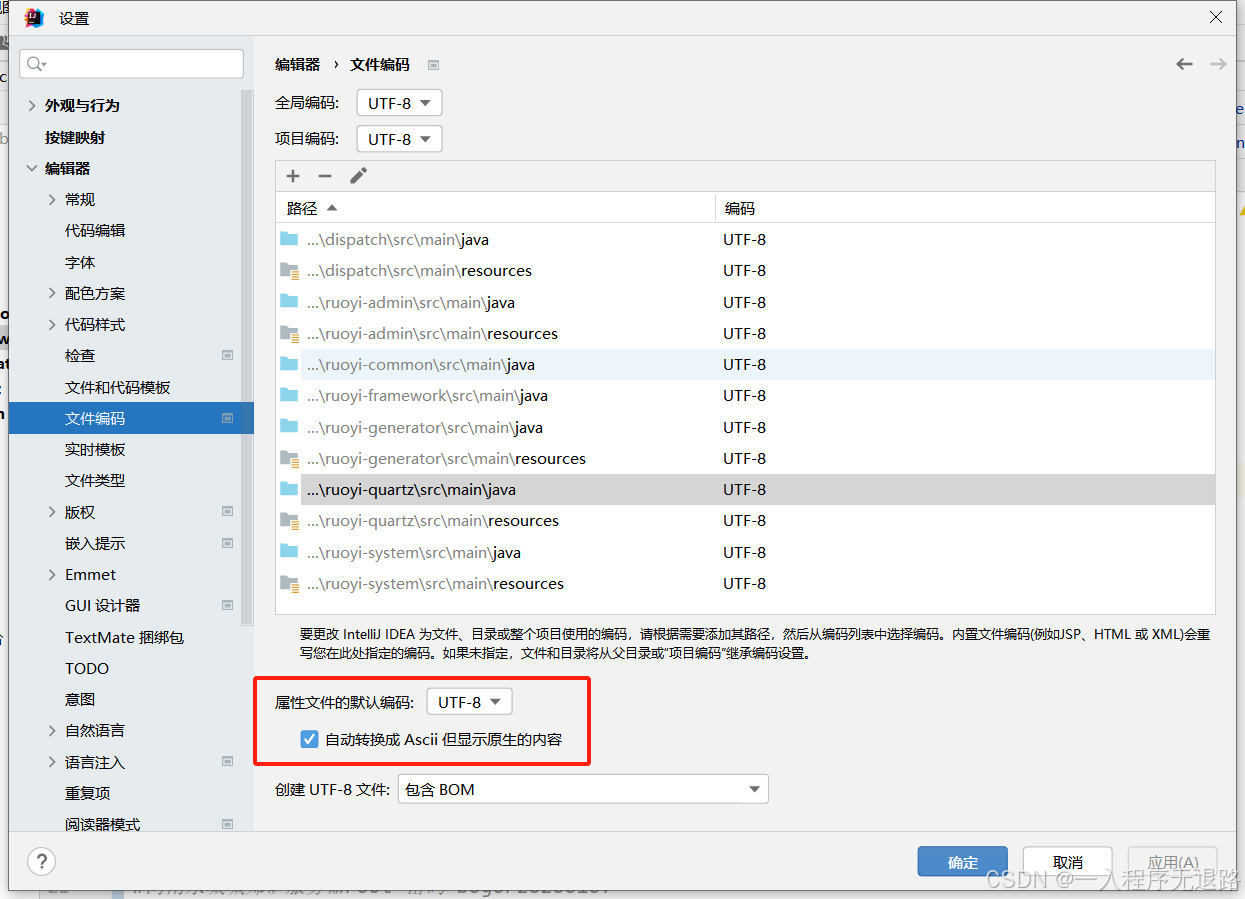Open the help question mark button

click(x=41, y=861)
